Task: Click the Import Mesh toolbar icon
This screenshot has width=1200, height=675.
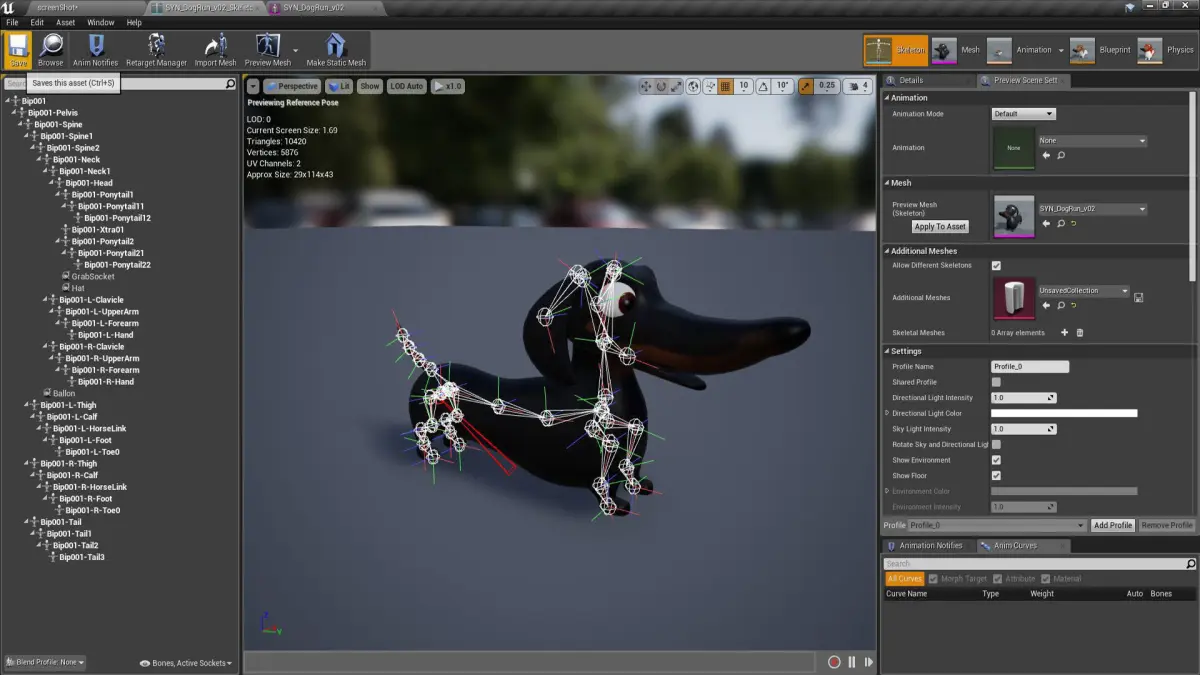Action: tap(215, 48)
